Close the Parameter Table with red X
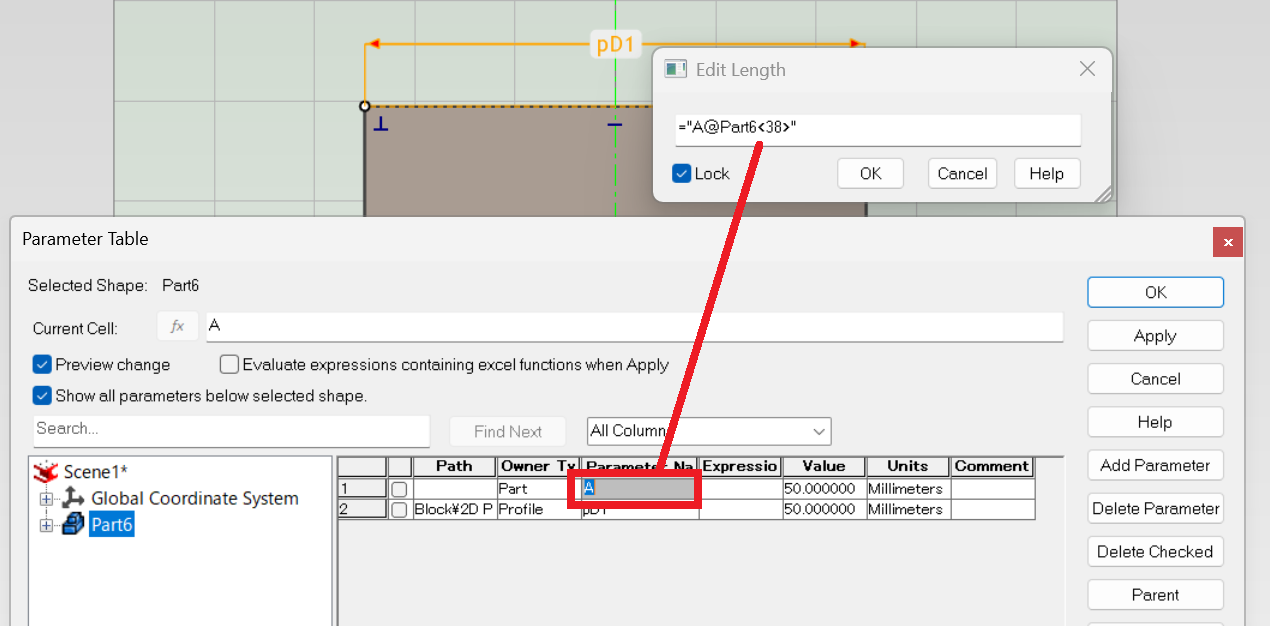Viewport: 1270px width, 626px height. pyautogui.click(x=1228, y=242)
